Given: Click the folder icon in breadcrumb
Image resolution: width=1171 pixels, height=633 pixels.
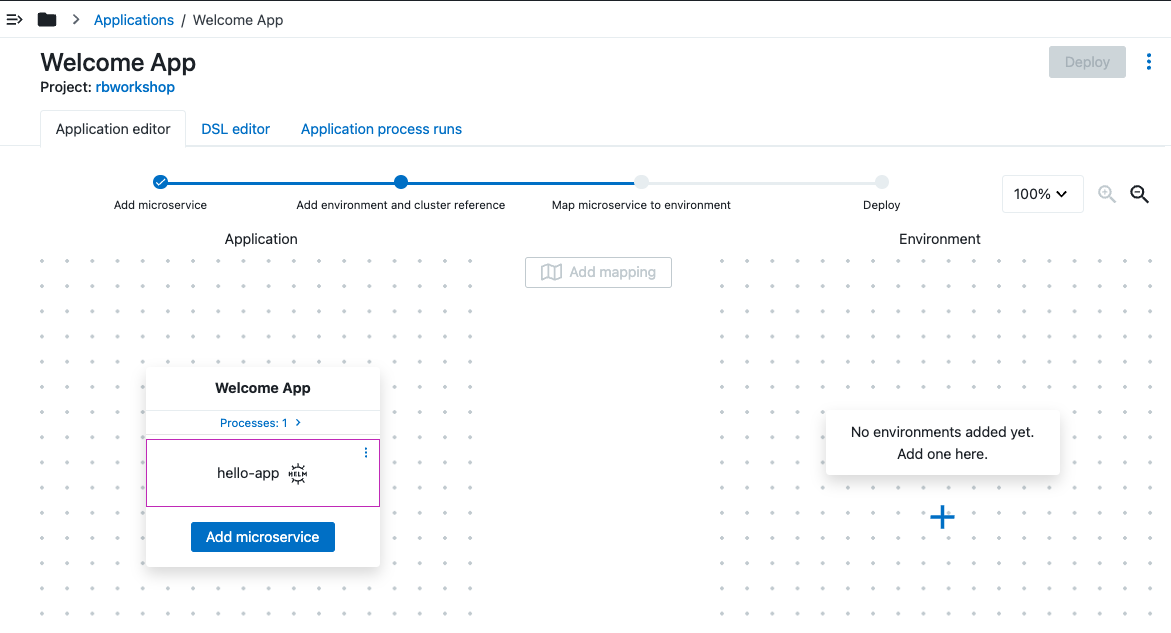Looking at the screenshot, I should pos(47,19).
